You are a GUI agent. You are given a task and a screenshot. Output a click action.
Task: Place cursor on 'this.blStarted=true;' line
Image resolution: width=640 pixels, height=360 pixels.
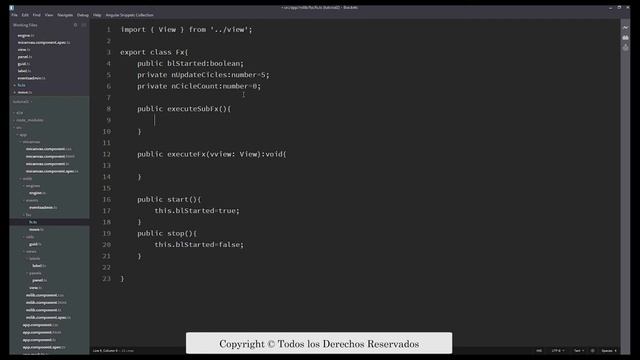tap(197, 211)
